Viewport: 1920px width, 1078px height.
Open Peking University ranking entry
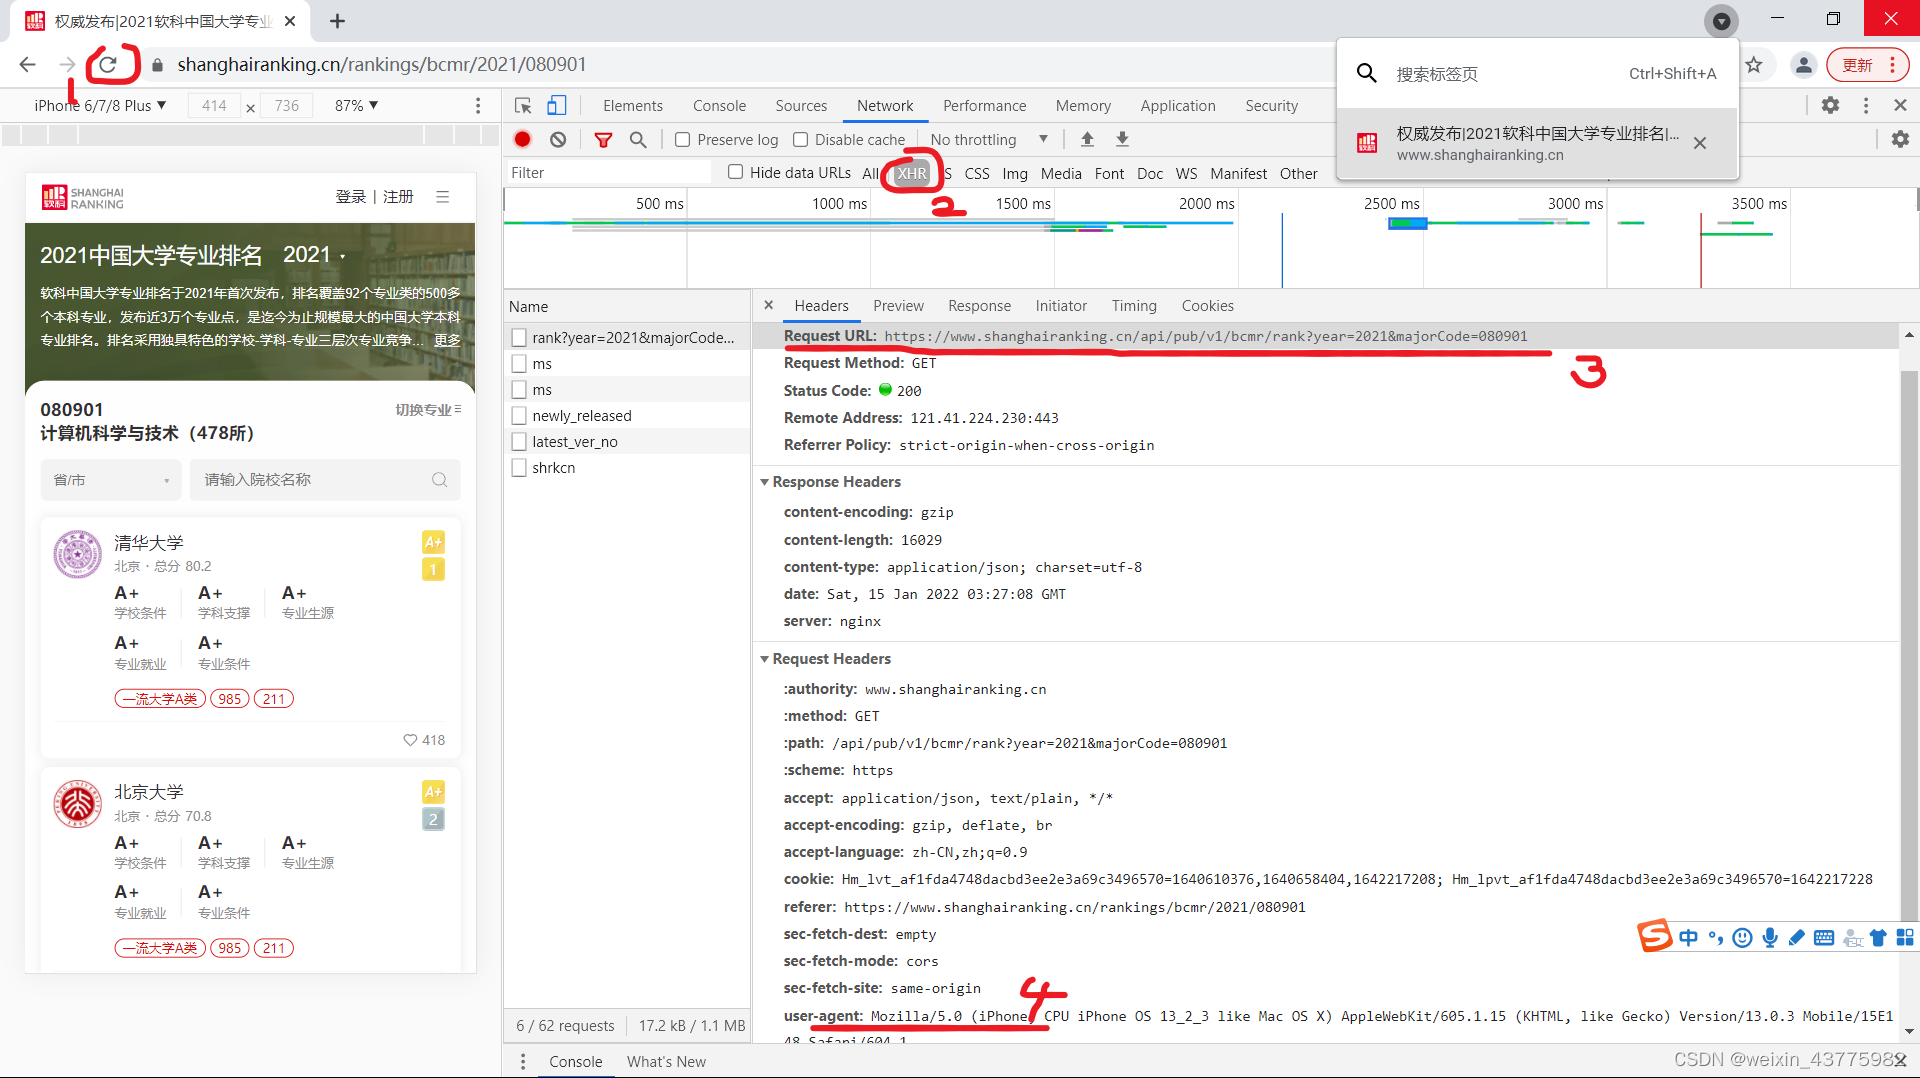(x=250, y=870)
